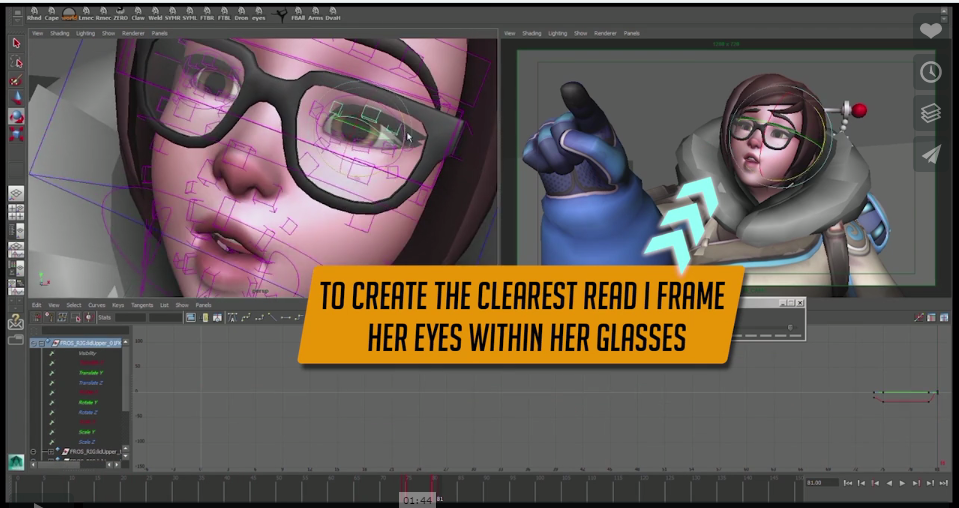This screenshot has width=959, height=508.
Task: Click the FTBR shelf button
Action: [207, 14]
